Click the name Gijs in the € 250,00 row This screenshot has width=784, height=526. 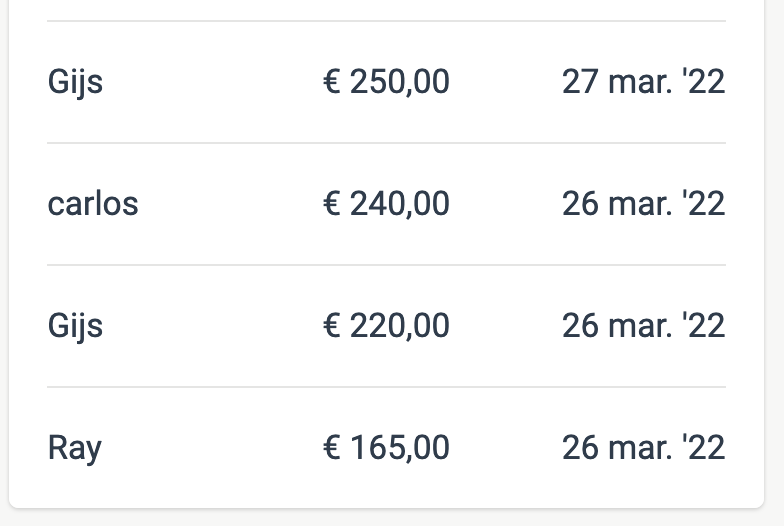coord(75,82)
